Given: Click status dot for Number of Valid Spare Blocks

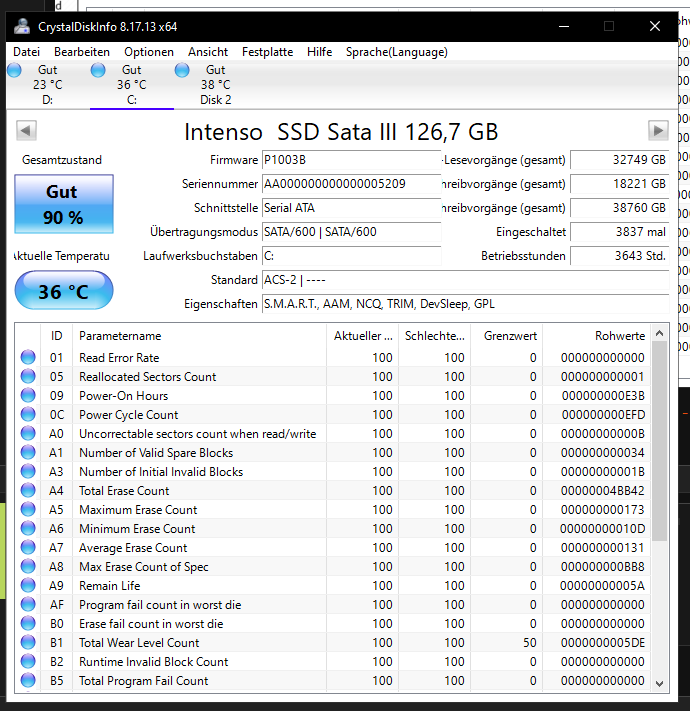Looking at the screenshot, I should tap(28, 453).
